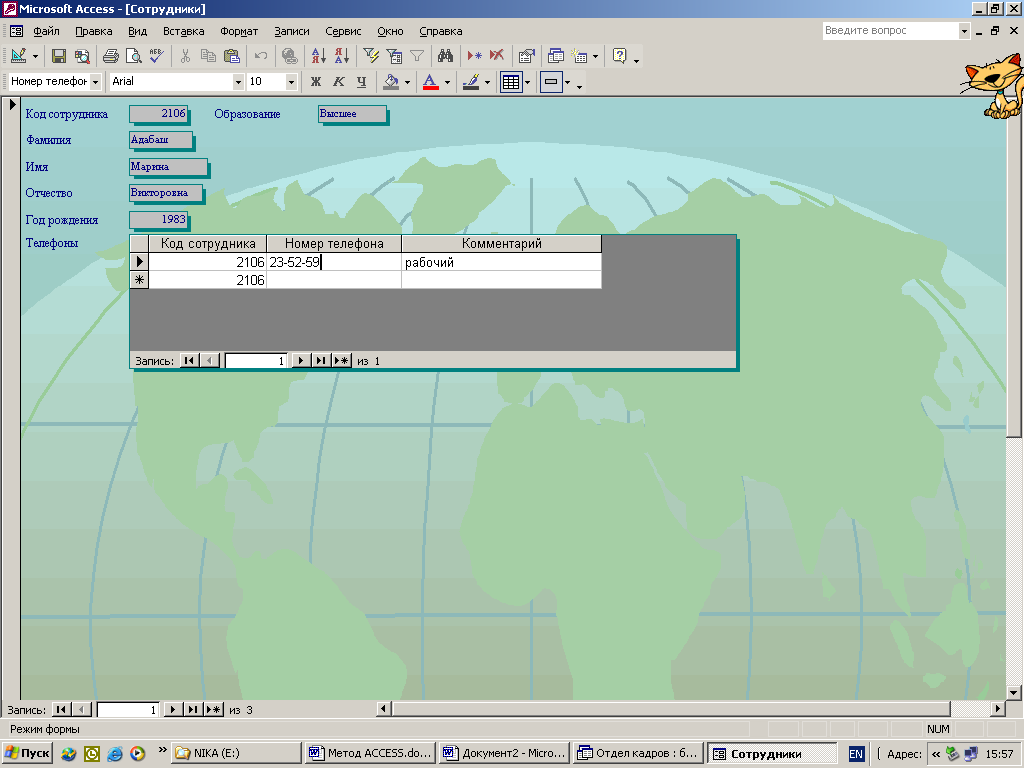The image size is (1024, 768).
Task: Click the Фамилия field Адабаш
Action: 161,140
